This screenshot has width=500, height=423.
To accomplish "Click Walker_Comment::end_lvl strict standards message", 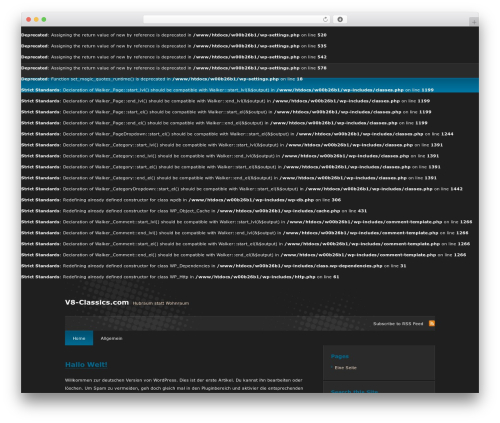I will [x=244, y=233].
